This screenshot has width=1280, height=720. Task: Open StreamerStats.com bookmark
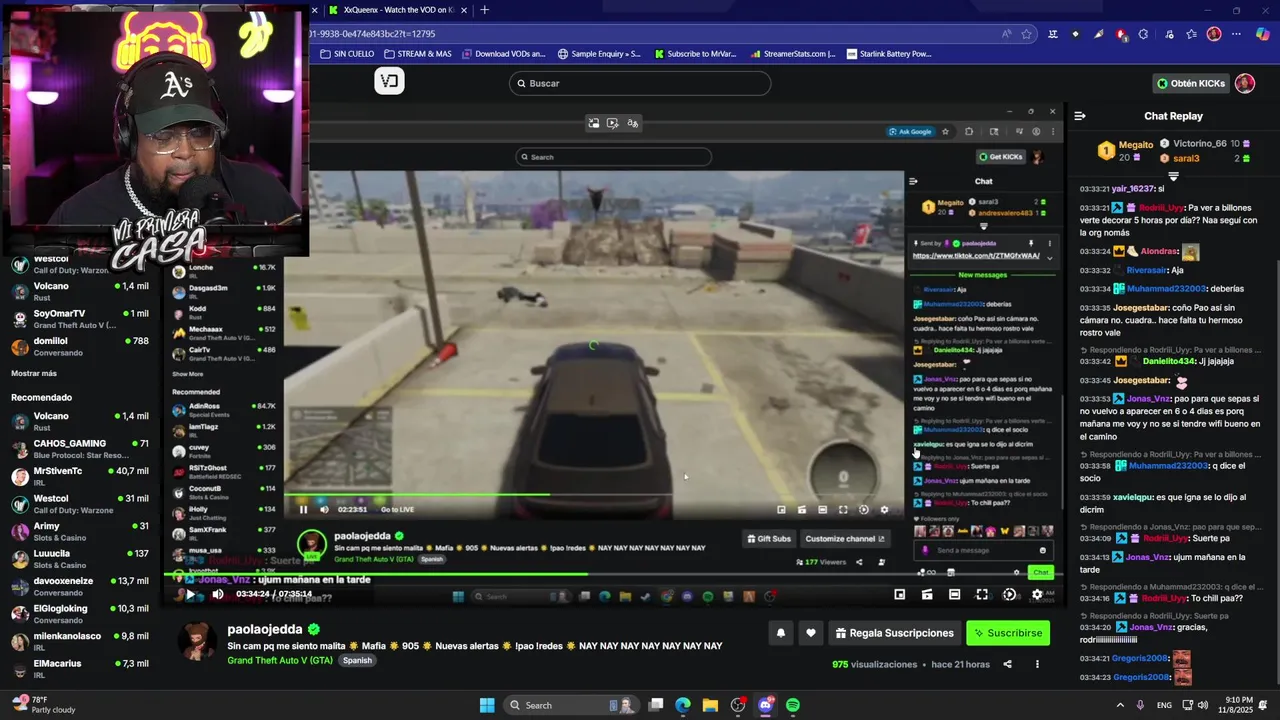792,54
